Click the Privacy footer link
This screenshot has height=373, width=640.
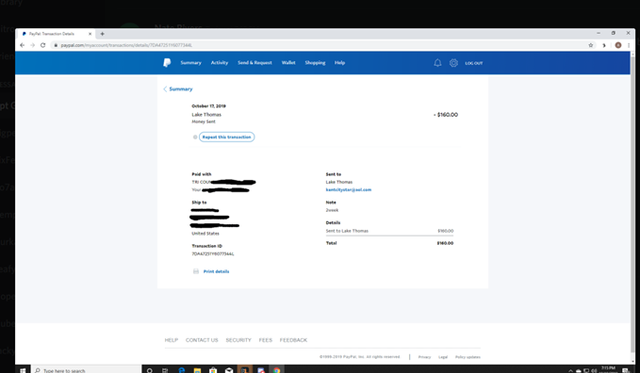(424, 357)
